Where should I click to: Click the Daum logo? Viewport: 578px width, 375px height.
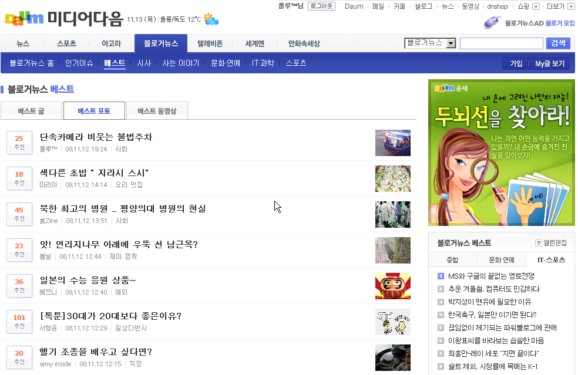pyautogui.click(x=24, y=18)
